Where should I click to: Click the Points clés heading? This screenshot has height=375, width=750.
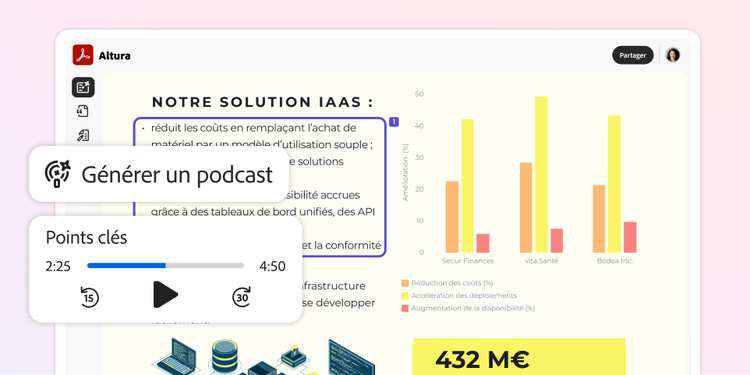point(87,237)
